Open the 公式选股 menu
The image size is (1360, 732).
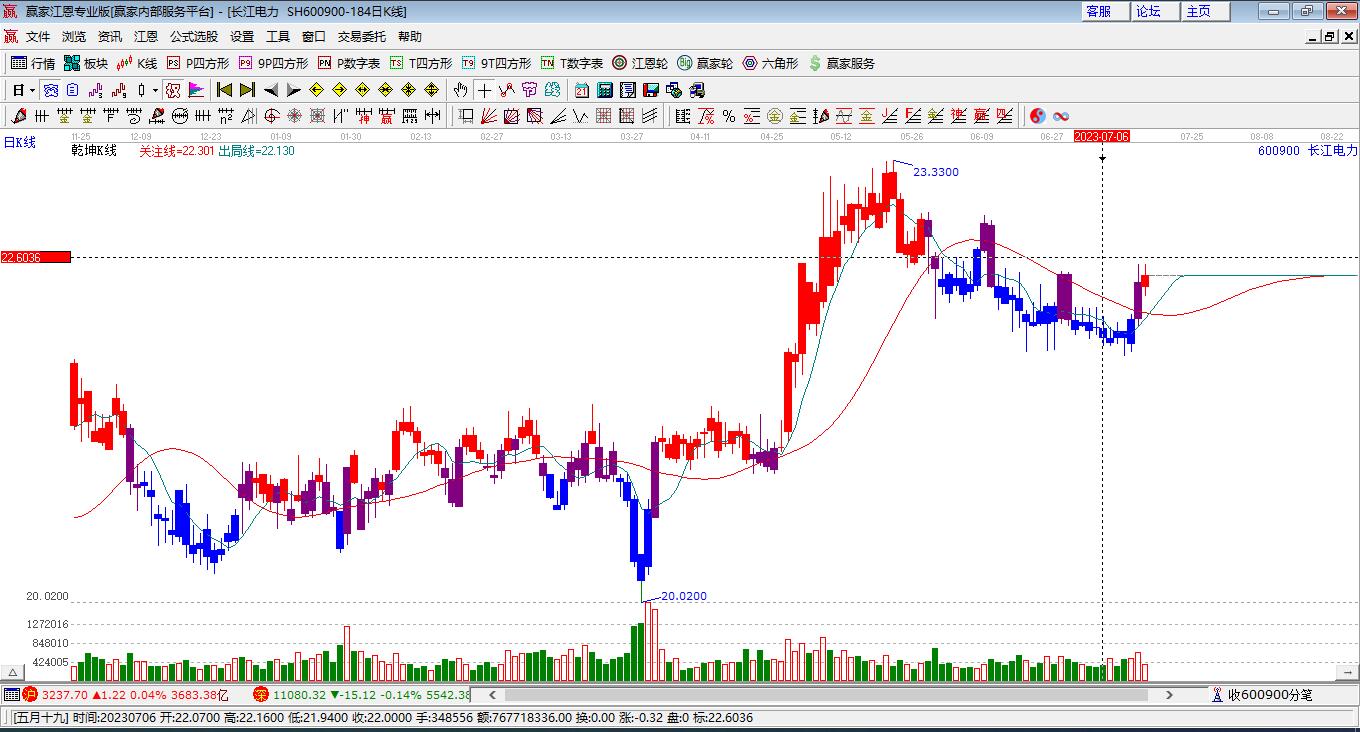click(193, 37)
